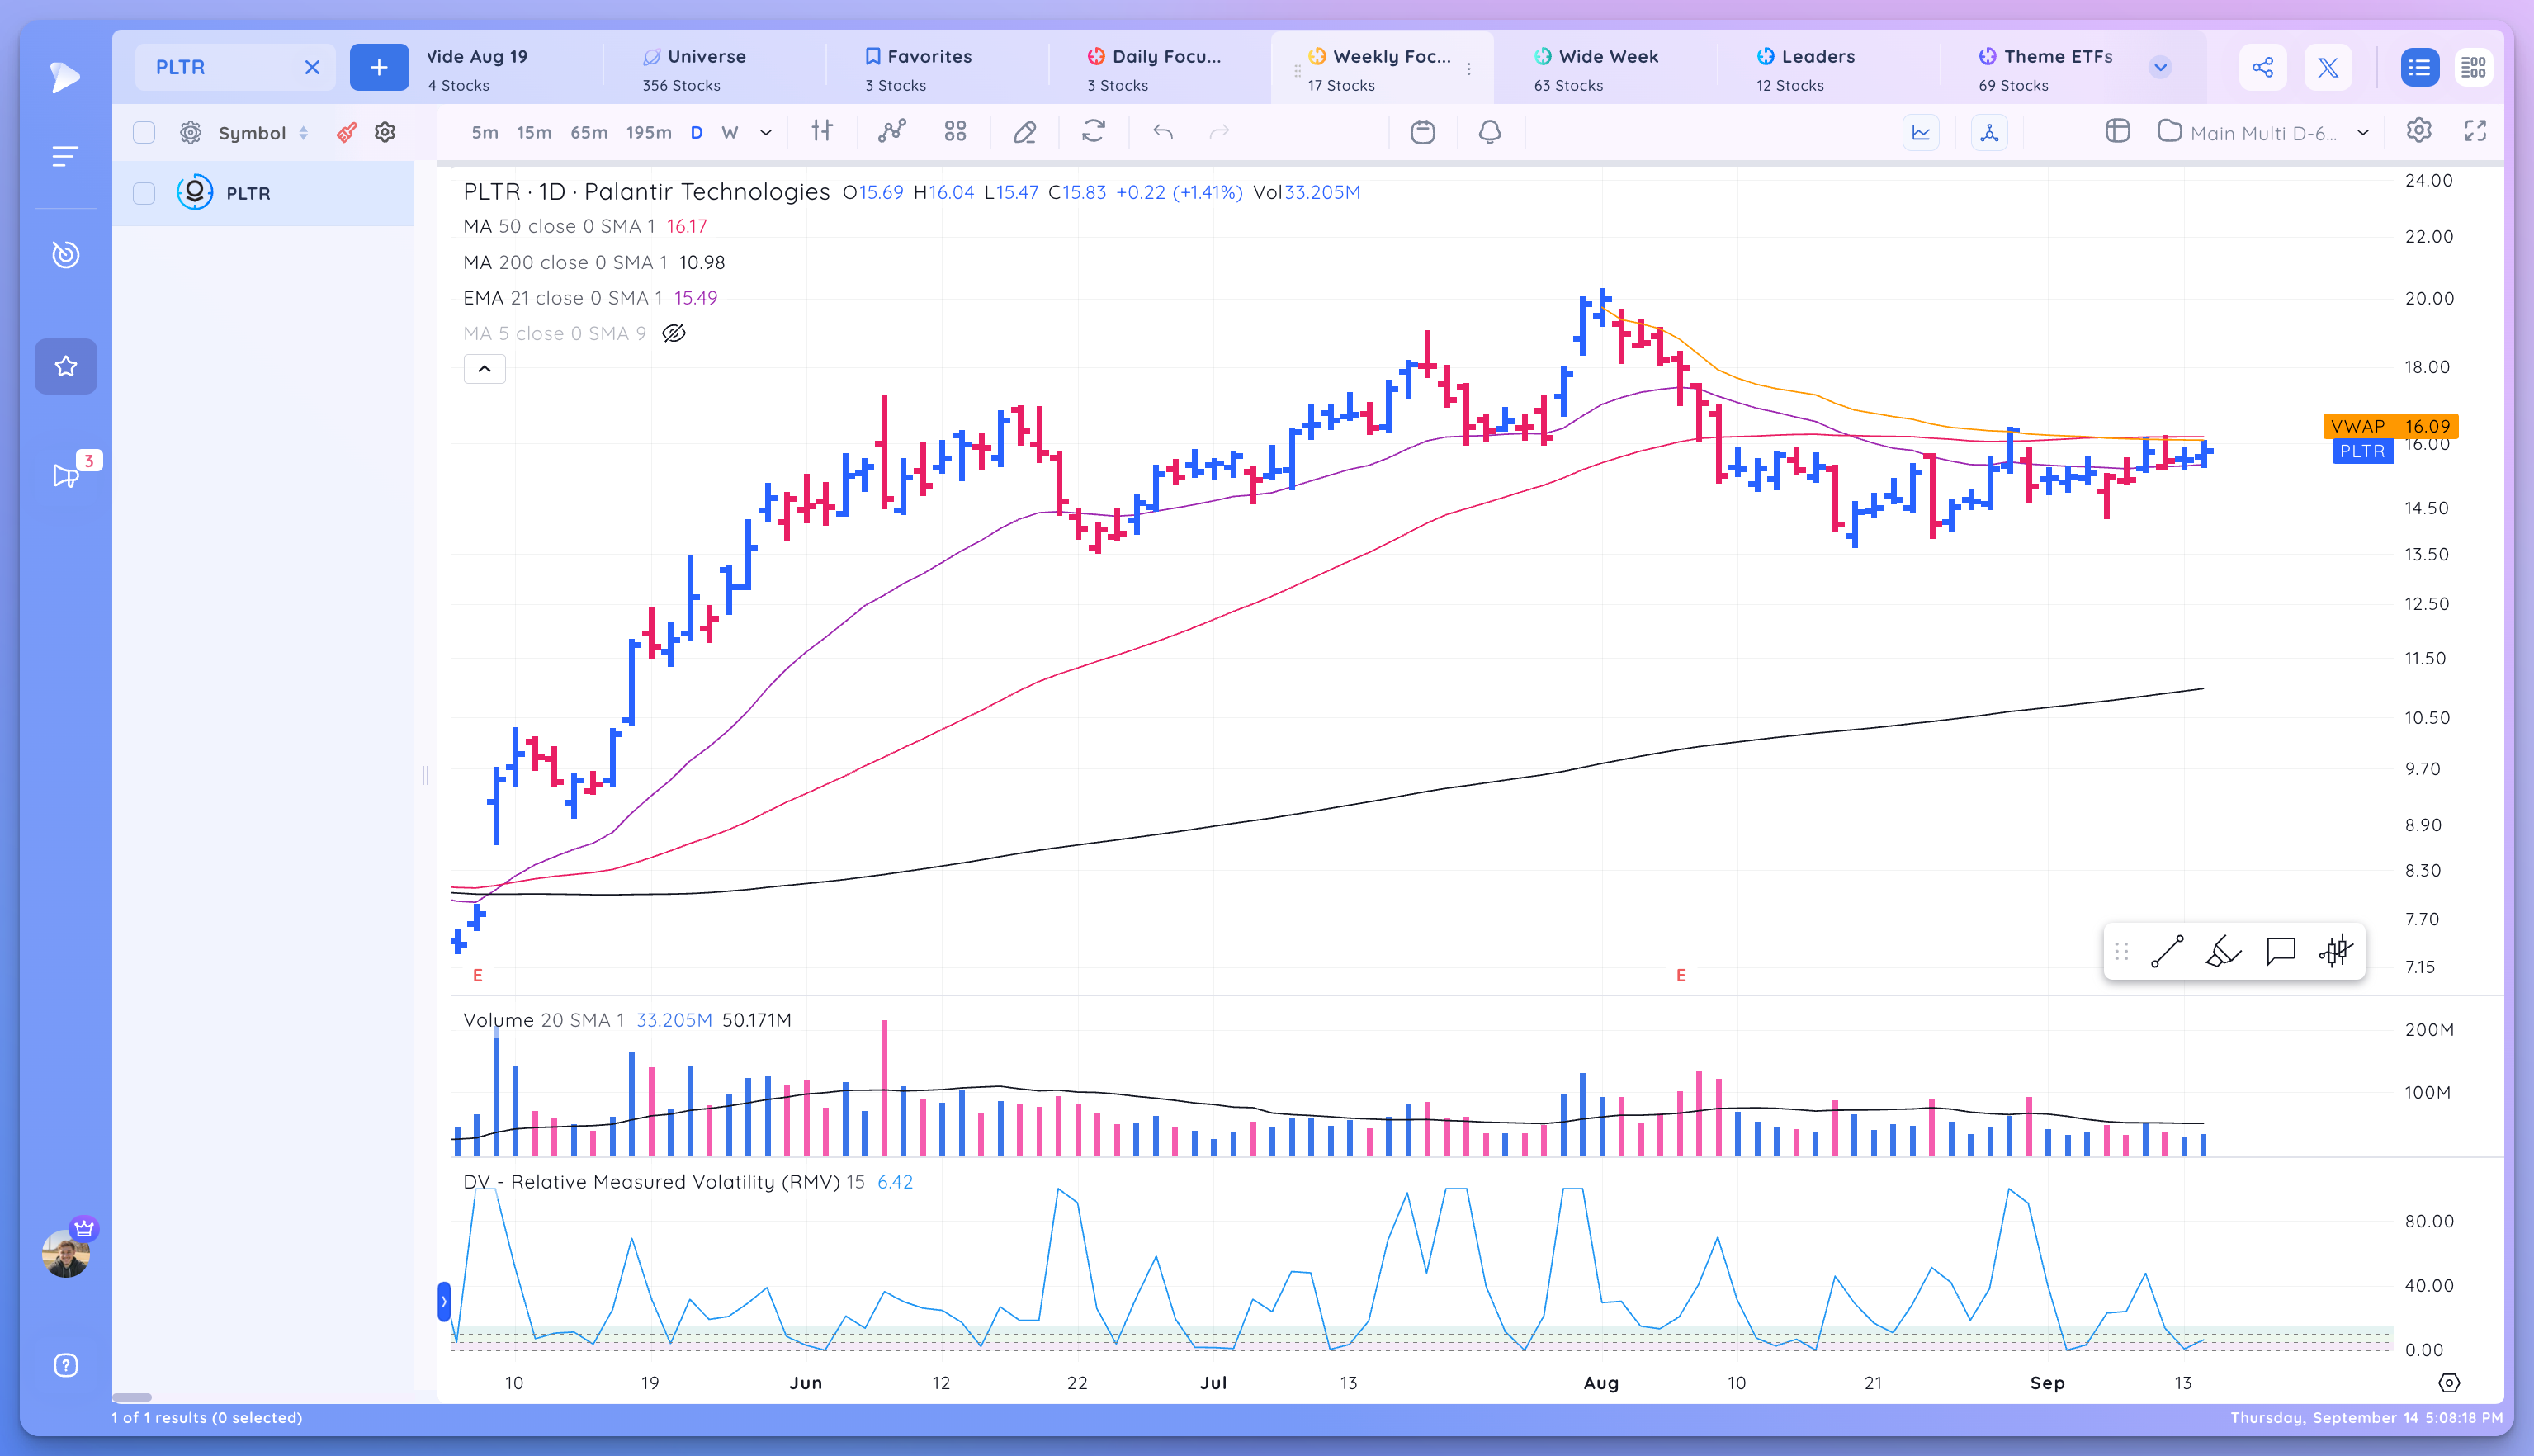Select the list view layout button
Screen dimensions: 2534x1456
pyautogui.click(x=2419, y=67)
